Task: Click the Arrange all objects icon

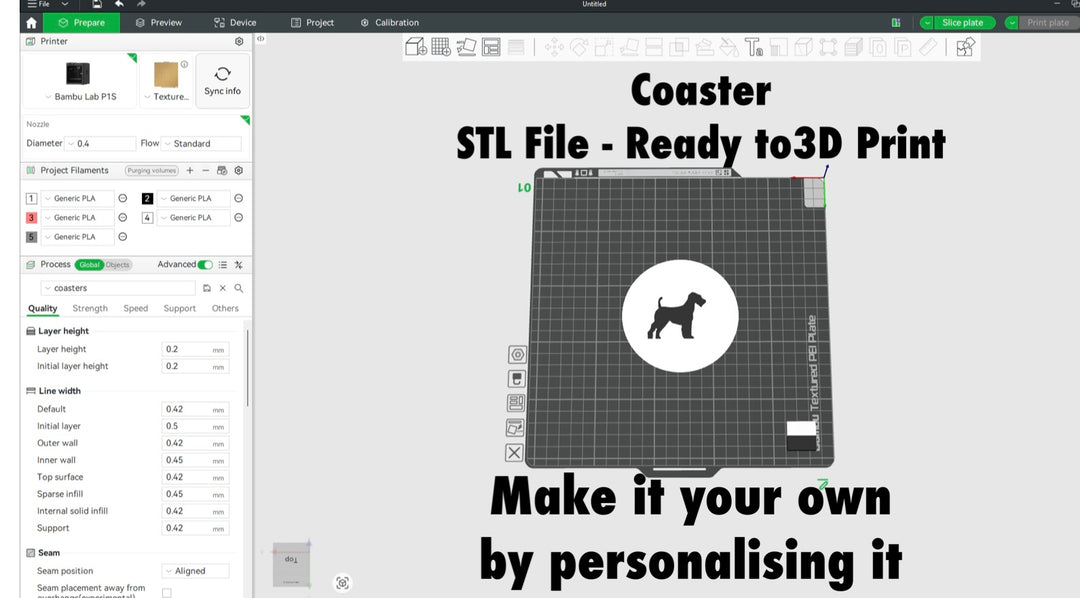Action: 491,47
